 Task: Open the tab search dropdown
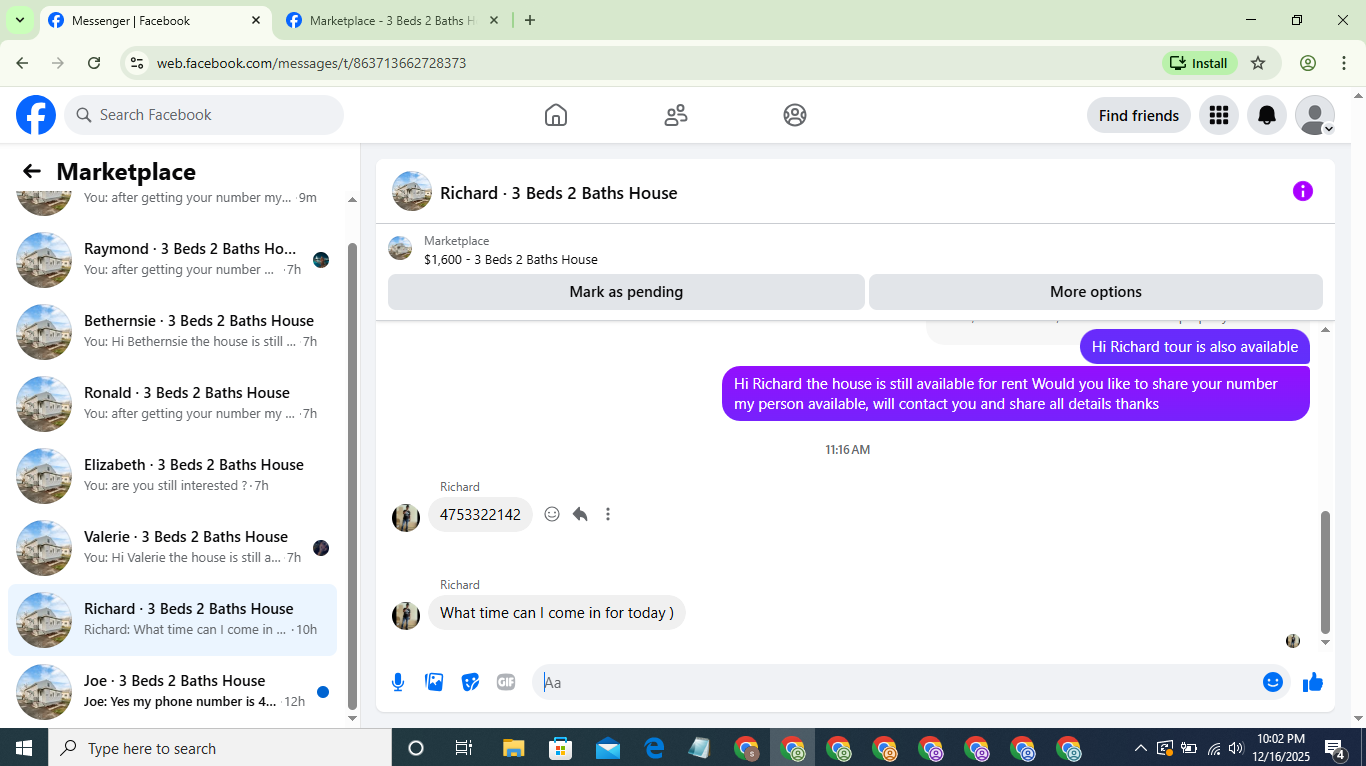click(x=19, y=20)
